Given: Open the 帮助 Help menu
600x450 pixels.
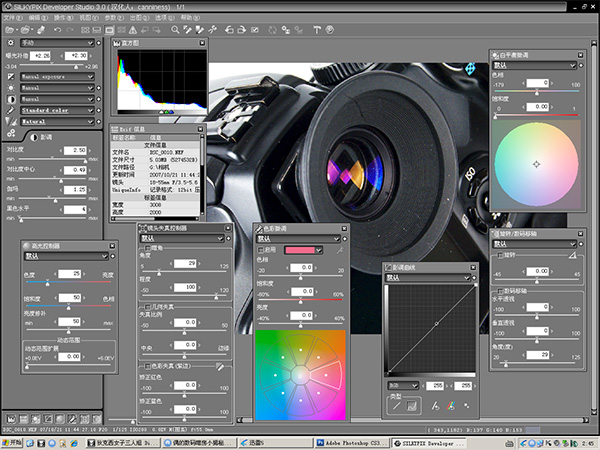Looking at the screenshot, I should [x=190, y=18].
